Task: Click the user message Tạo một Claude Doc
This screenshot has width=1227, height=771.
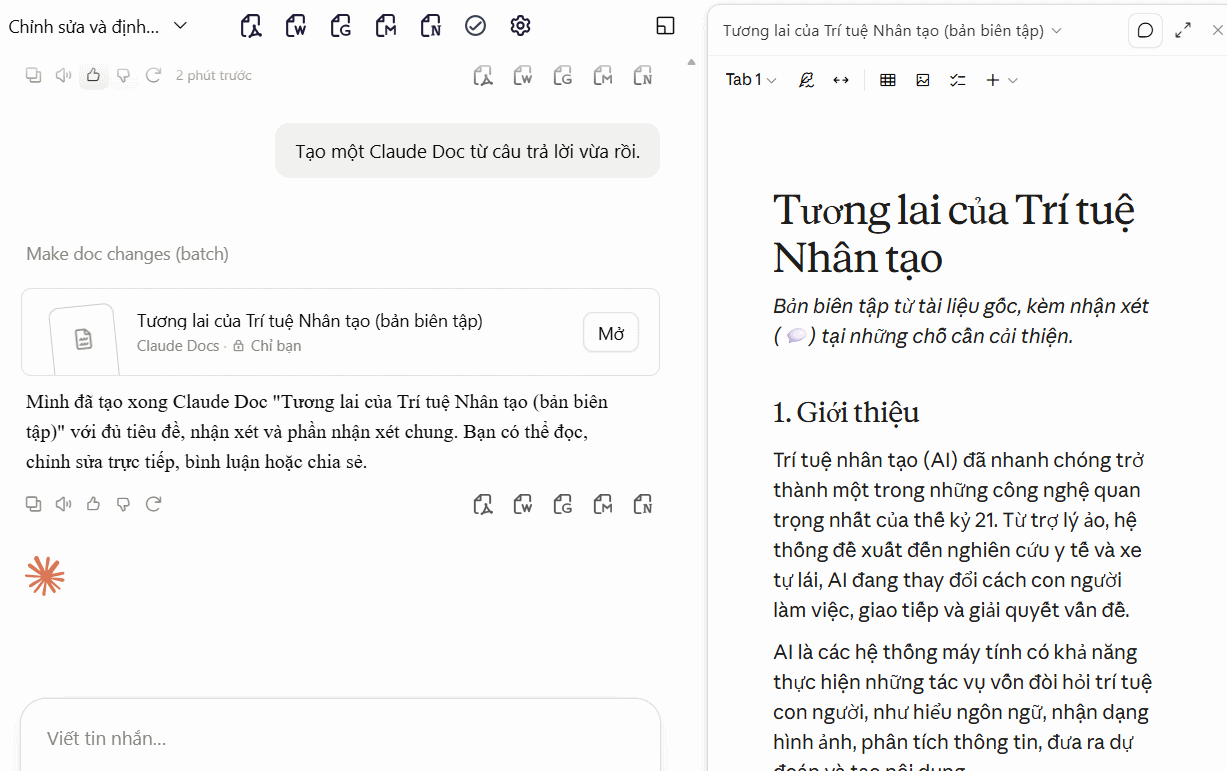Action: (468, 151)
